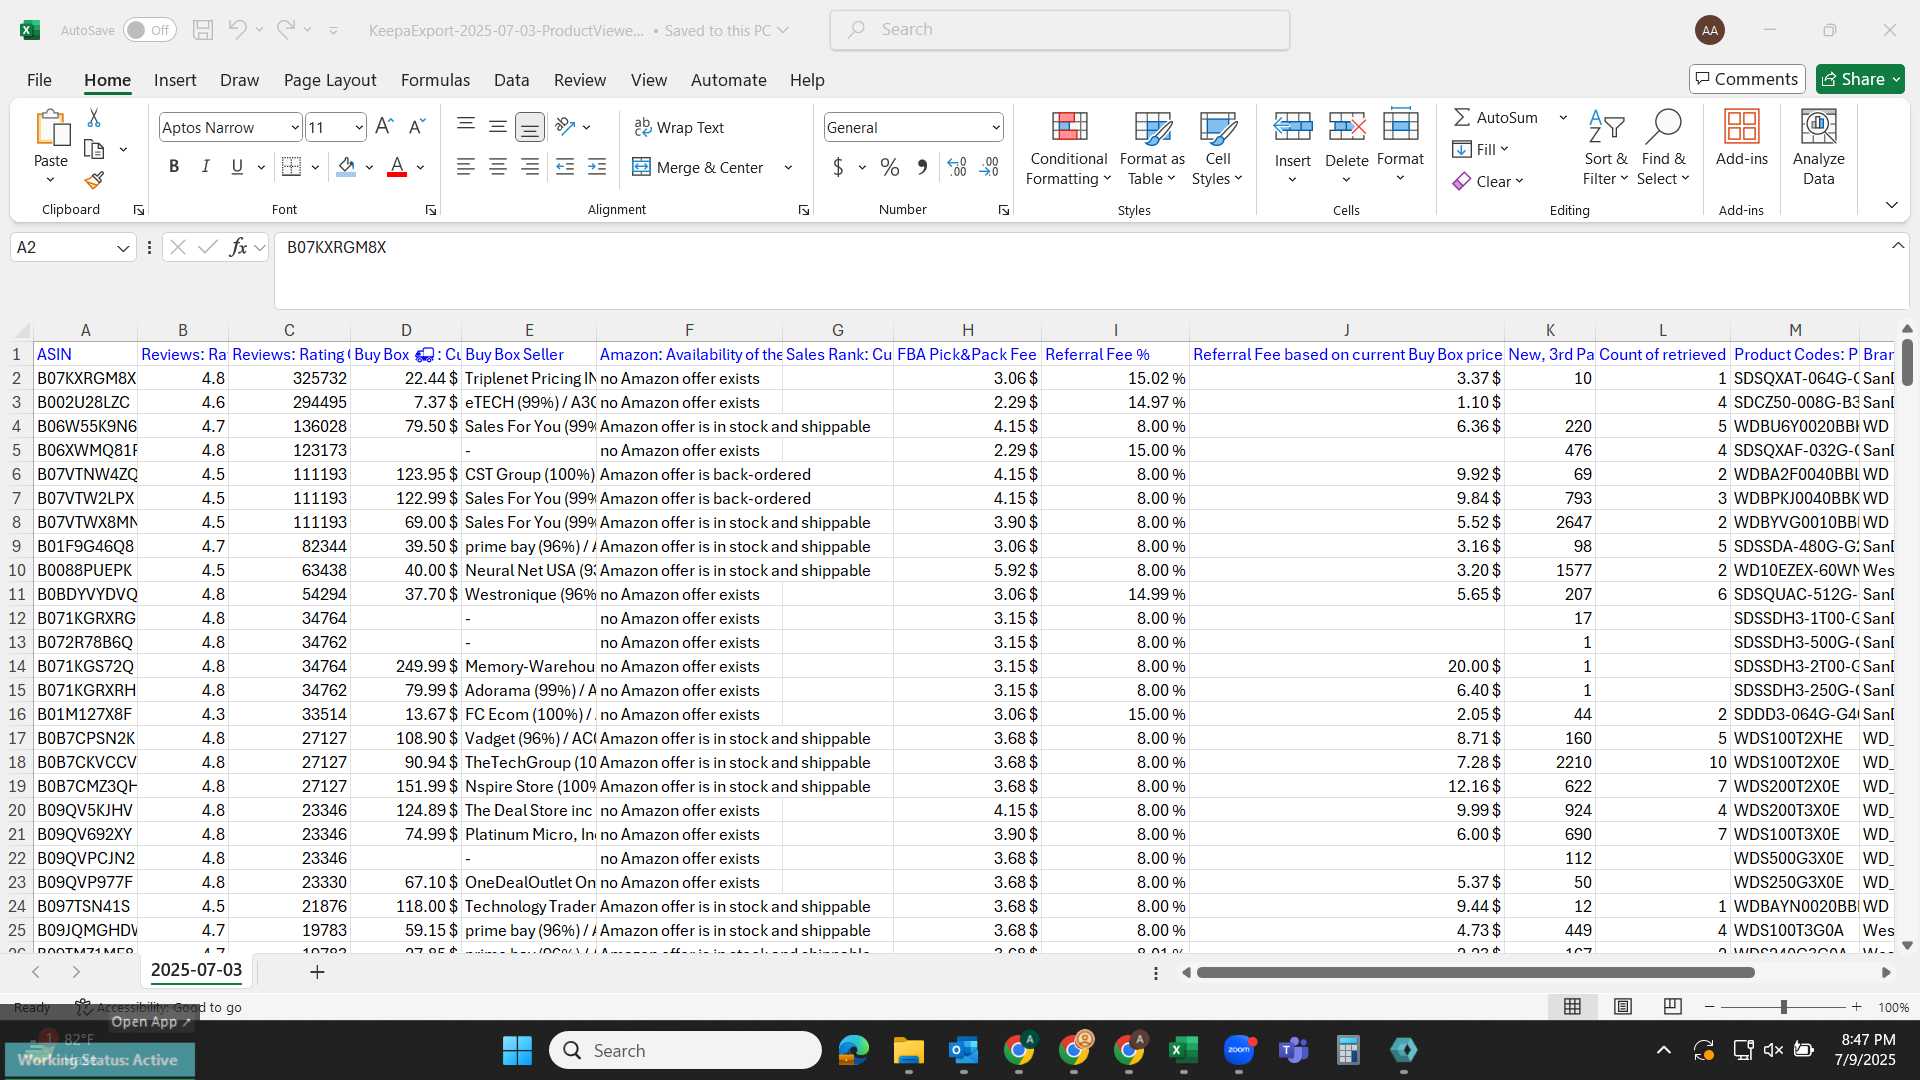Open Analyze Data pane
This screenshot has height=1080, width=1920.
pos(1818,148)
